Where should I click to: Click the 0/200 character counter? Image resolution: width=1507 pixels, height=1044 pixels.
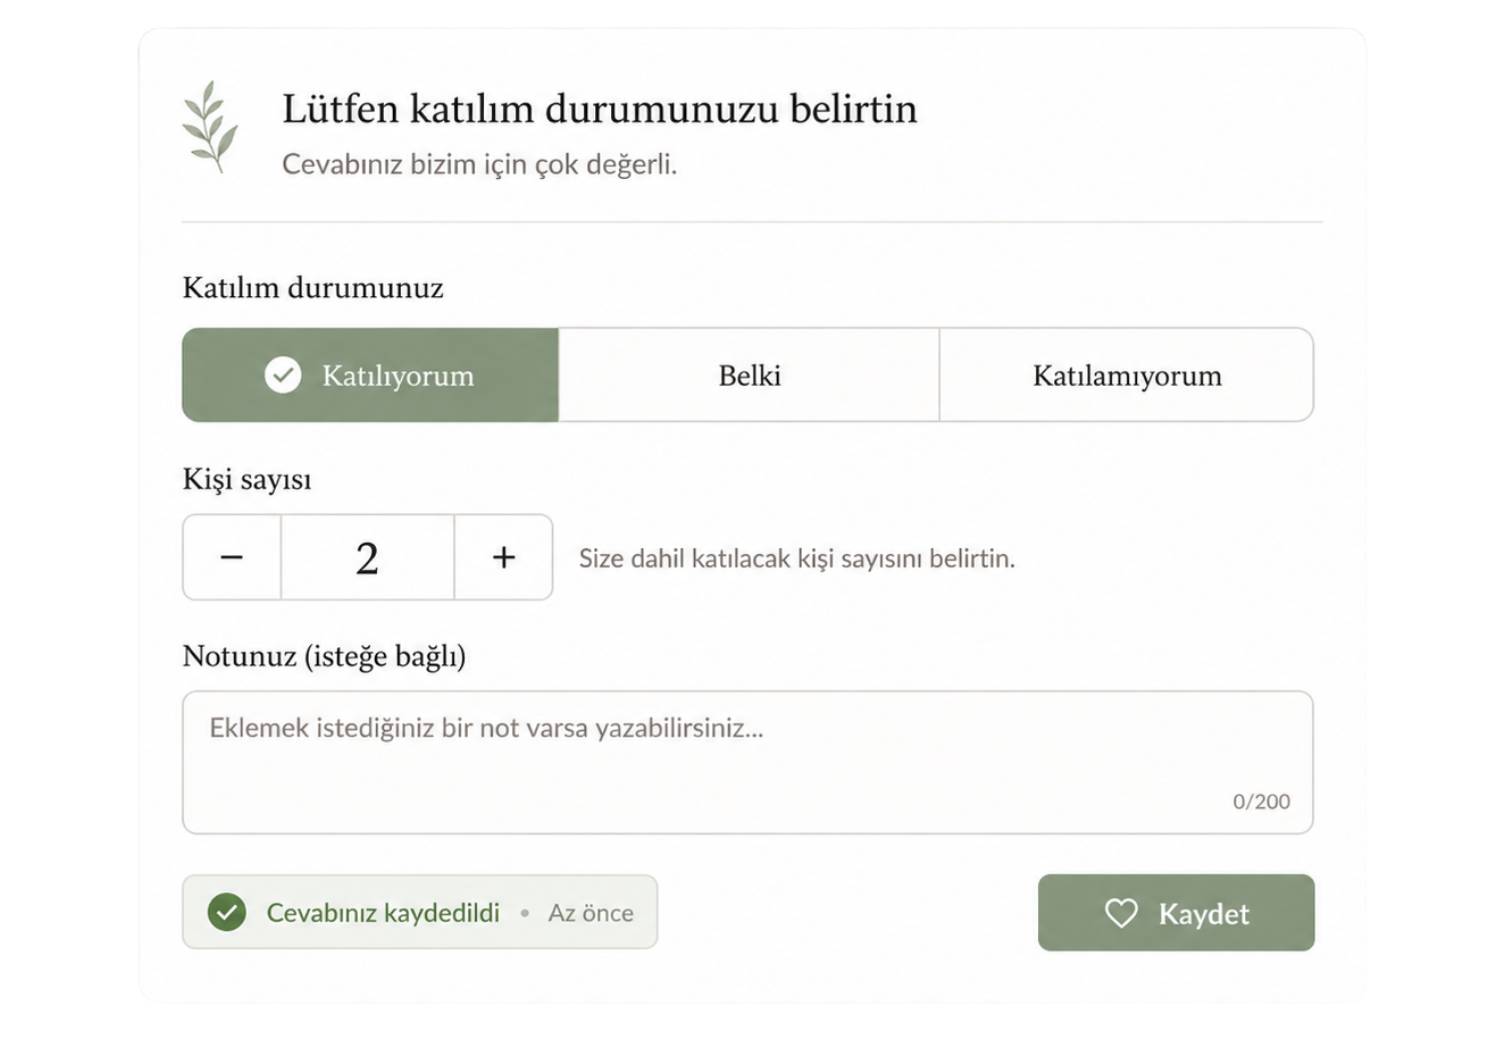[1261, 802]
